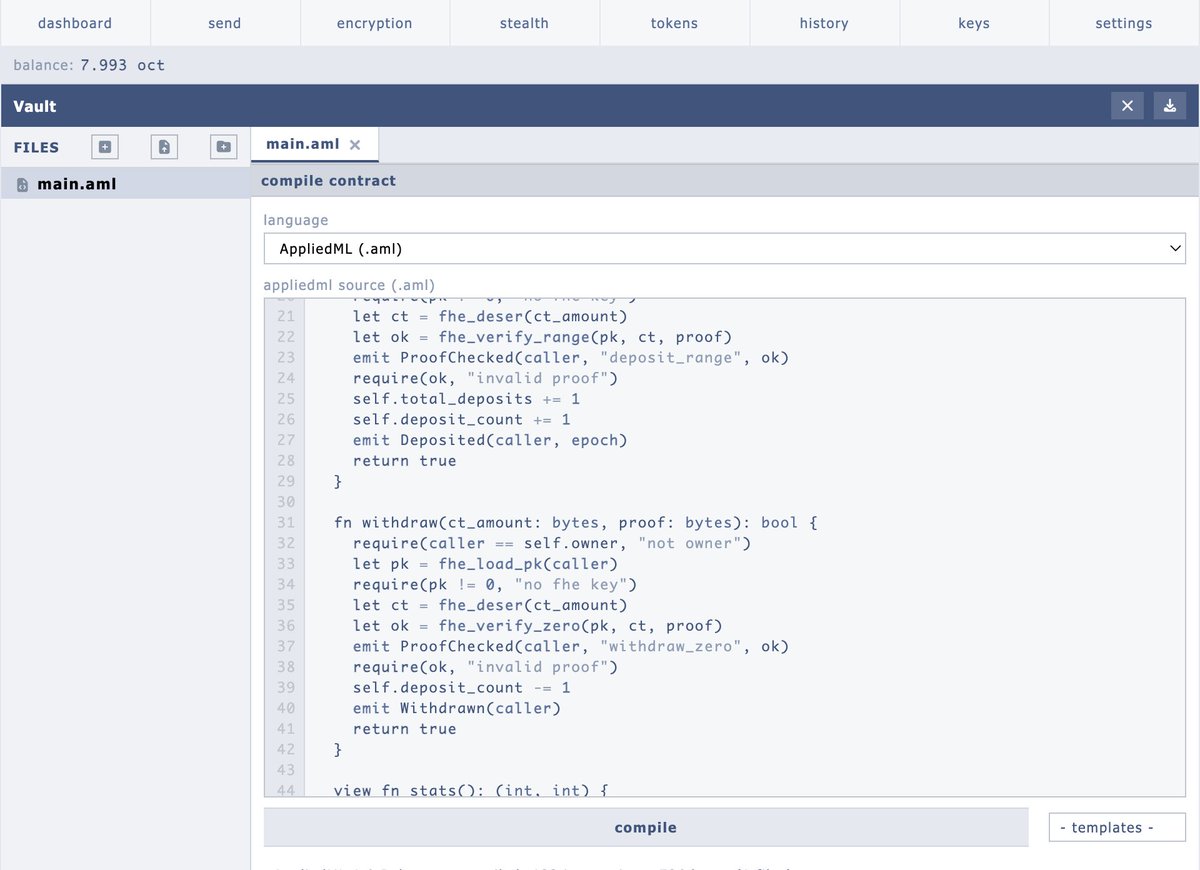This screenshot has width=1200, height=870.
Task: Click the upload file icon in FILES header
Action: [164, 147]
